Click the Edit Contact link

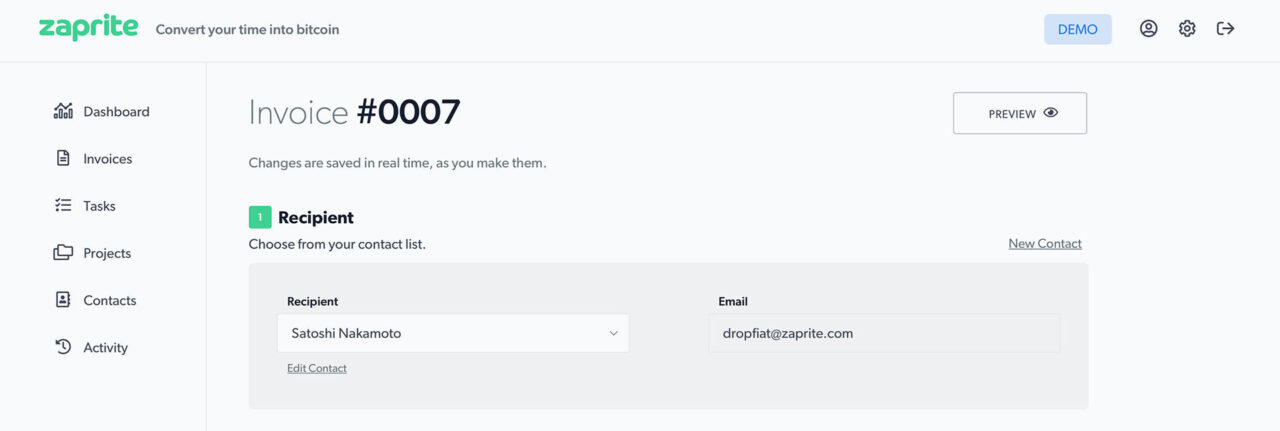coord(317,368)
